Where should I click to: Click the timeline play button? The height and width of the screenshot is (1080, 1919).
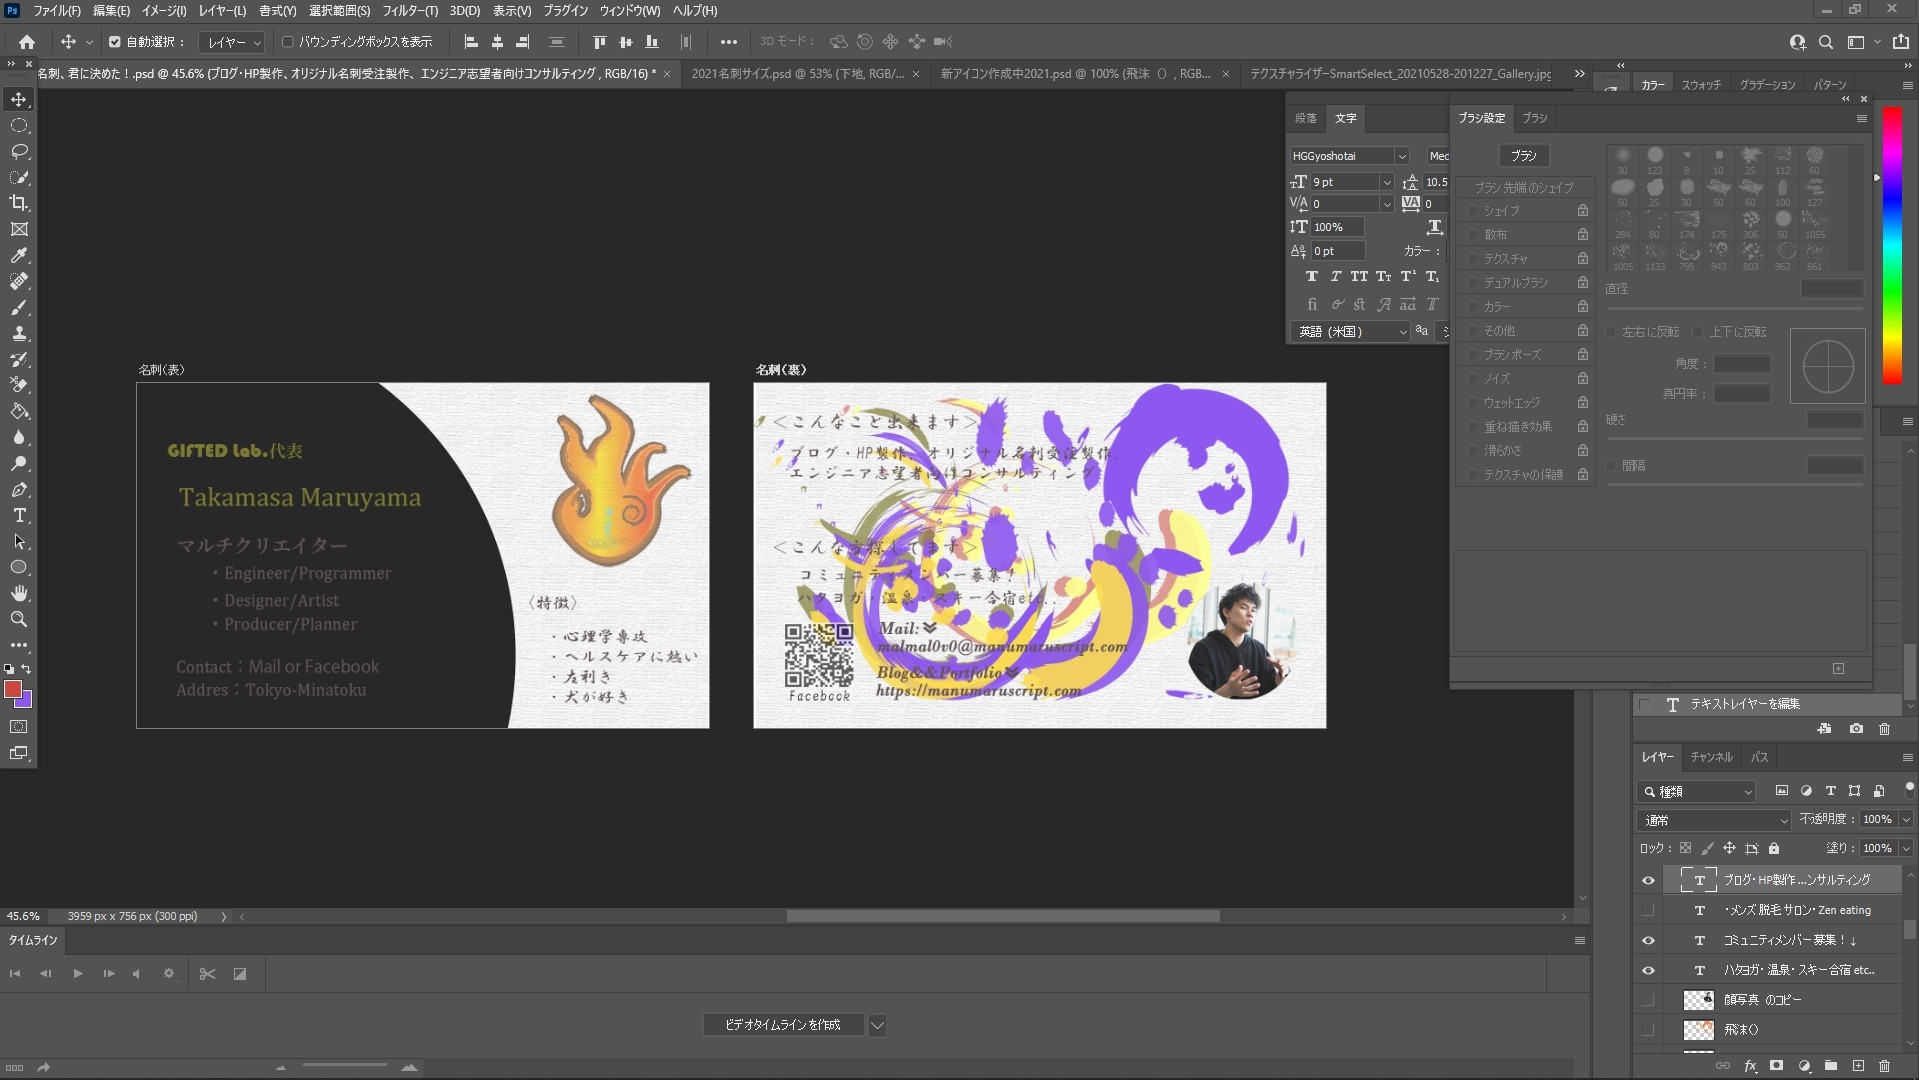point(77,974)
